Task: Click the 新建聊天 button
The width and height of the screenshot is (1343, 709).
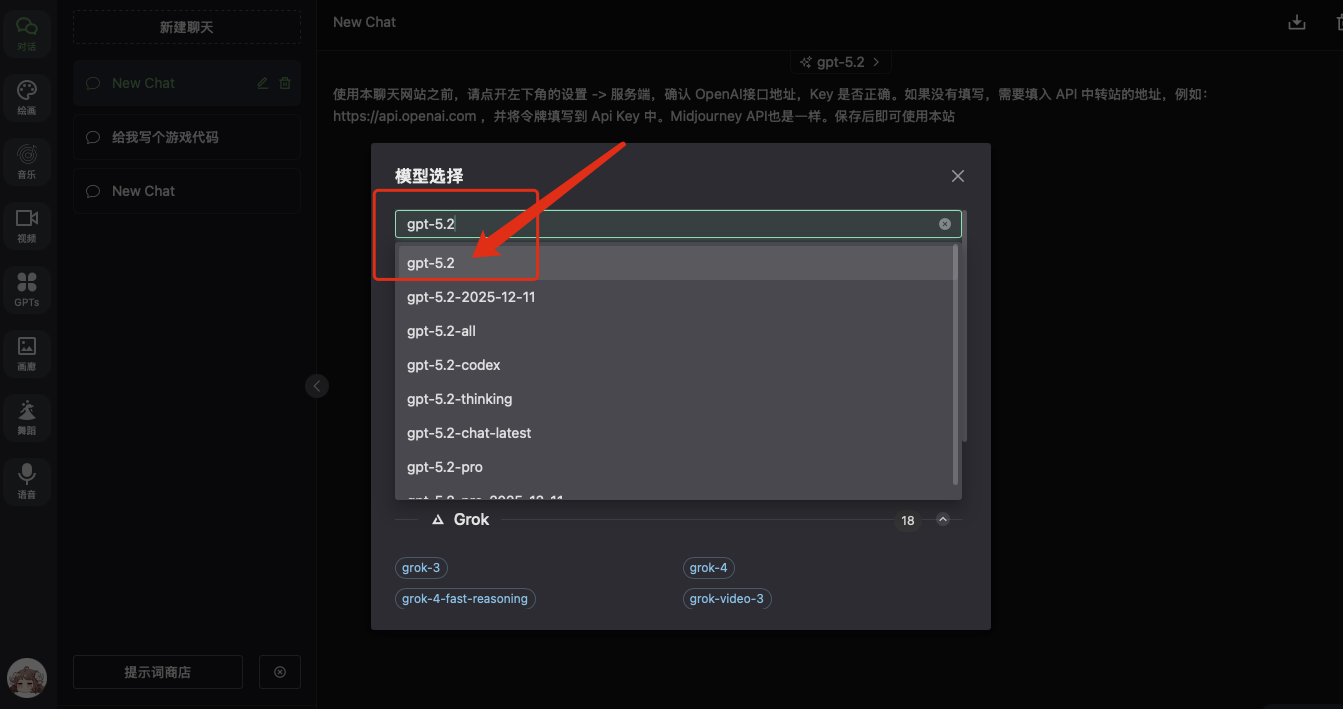Action: click(187, 27)
